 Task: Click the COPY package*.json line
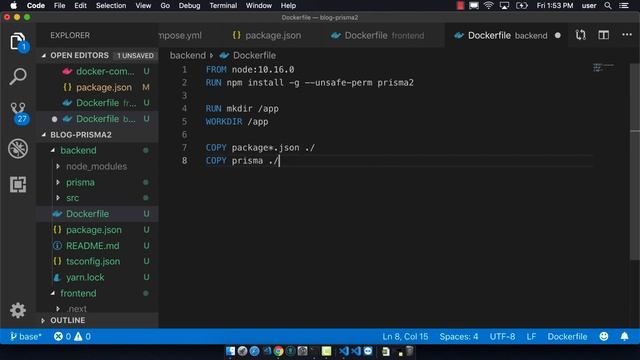point(260,147)
